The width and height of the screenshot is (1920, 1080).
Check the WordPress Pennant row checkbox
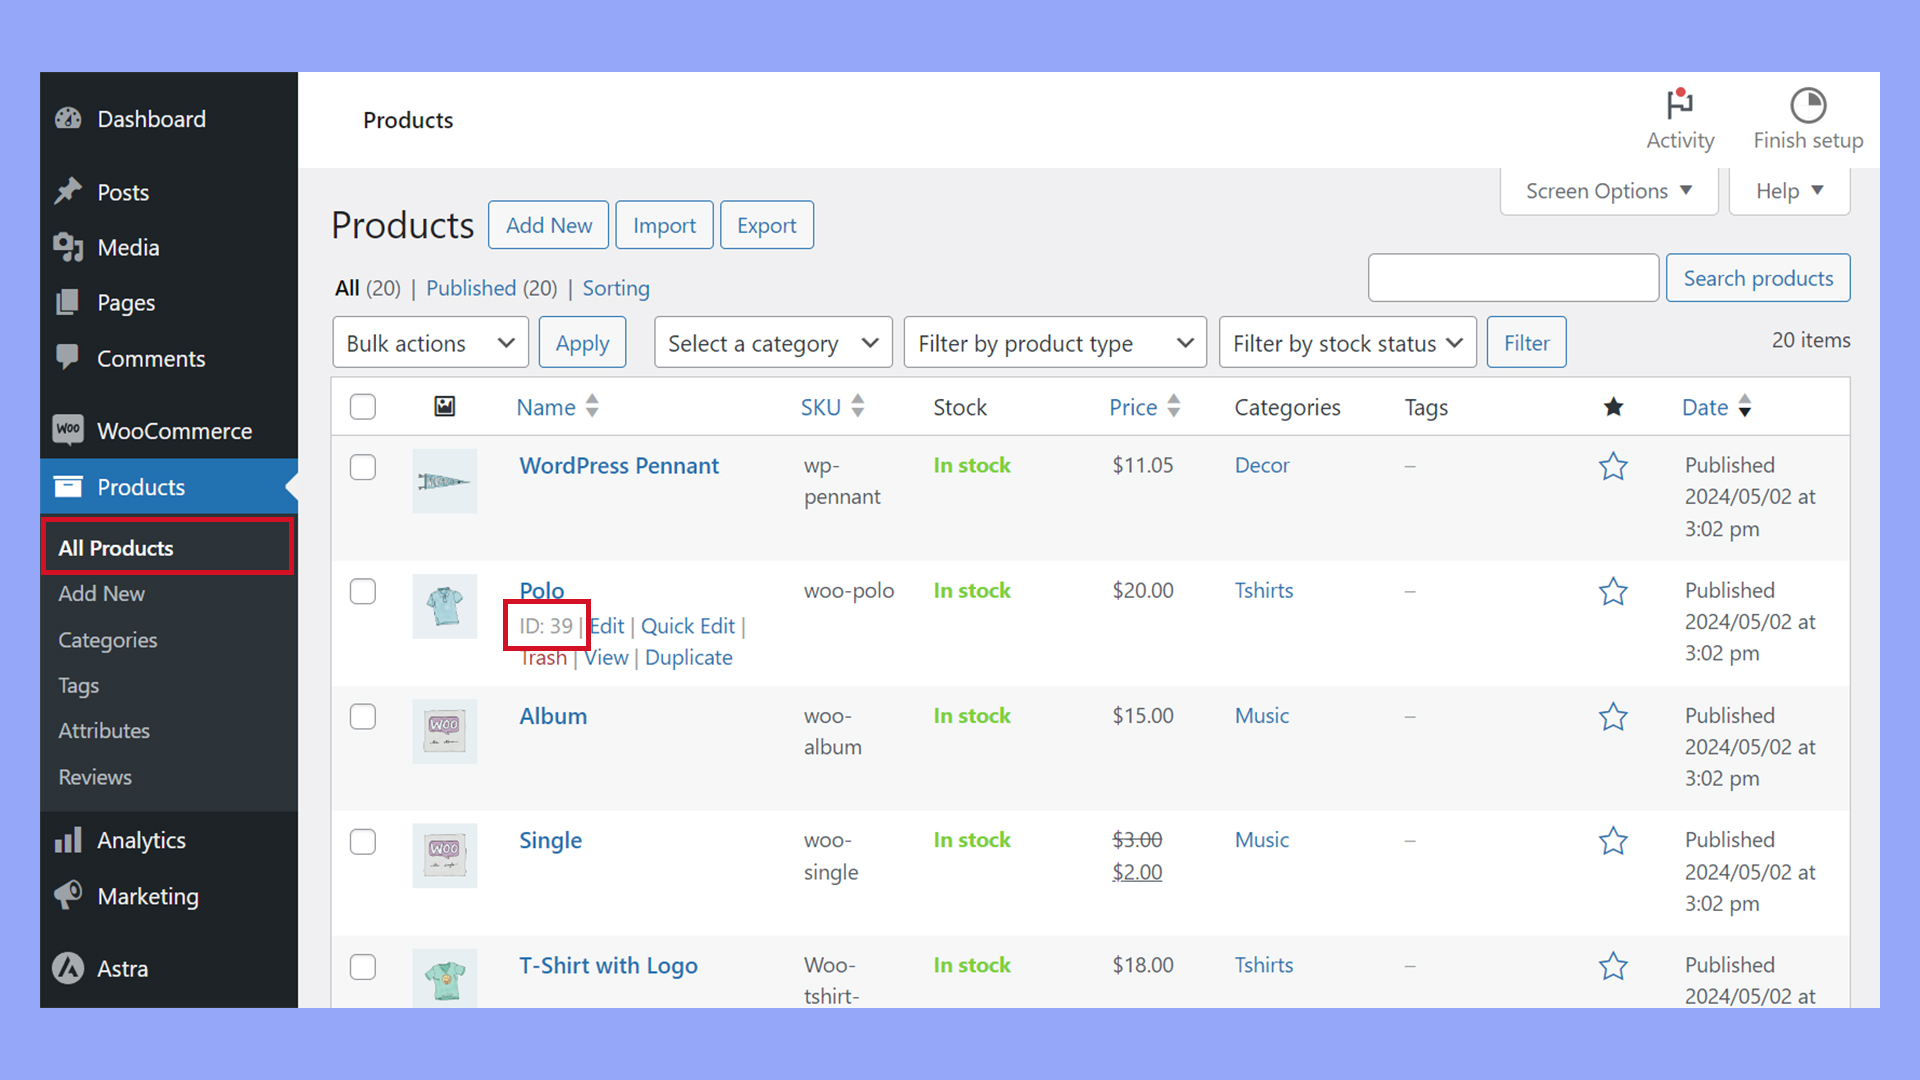click(x=363, y=466)
